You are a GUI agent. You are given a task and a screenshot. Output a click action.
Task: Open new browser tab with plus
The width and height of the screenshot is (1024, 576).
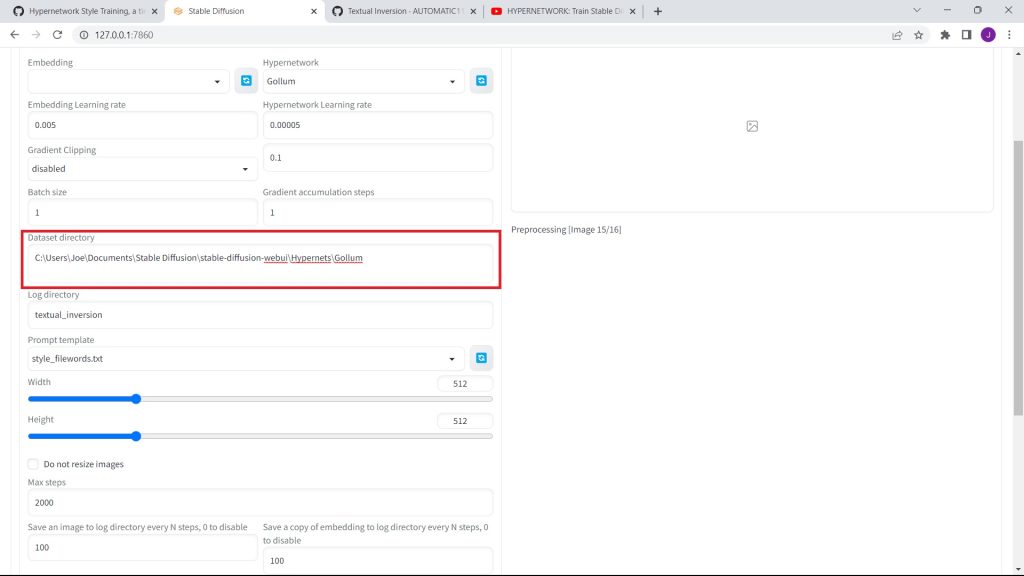(657, 11)
